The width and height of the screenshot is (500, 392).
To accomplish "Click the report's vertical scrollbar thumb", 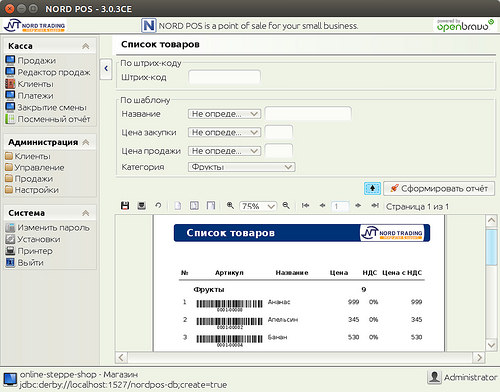I will pyautogui.click(x=491, y=247).
